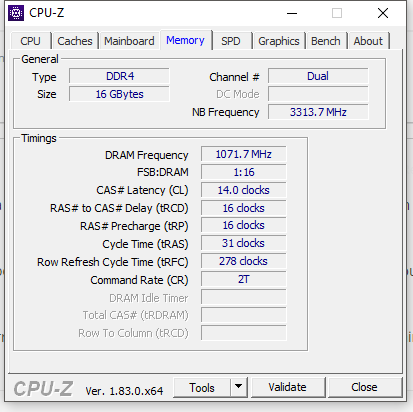
Task: Switch to the Graphics tab
Action: click(x=279, y=41)
